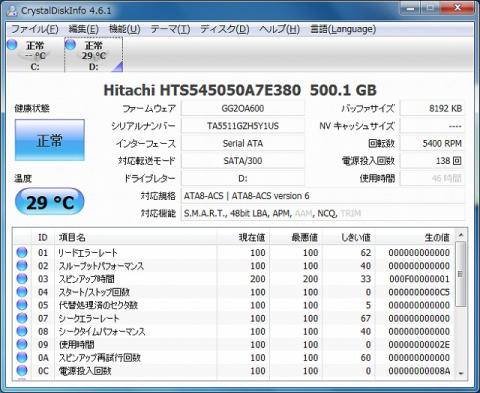Viewport: 480px width, 393px height.
Task: Open the ディスク(D) menu
Action: (x=224, y=29)
